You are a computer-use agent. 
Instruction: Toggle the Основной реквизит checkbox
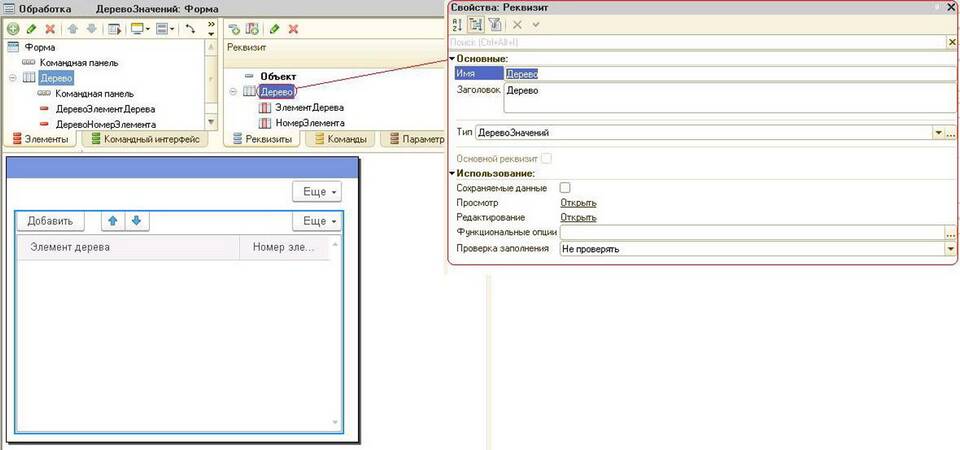546,159
